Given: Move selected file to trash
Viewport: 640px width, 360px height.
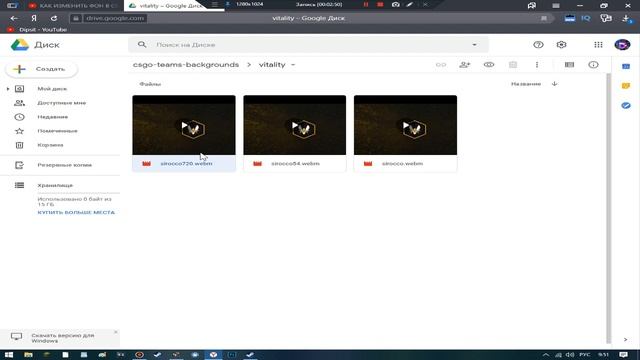Looking at the screenshot, I should coord(513,64).
